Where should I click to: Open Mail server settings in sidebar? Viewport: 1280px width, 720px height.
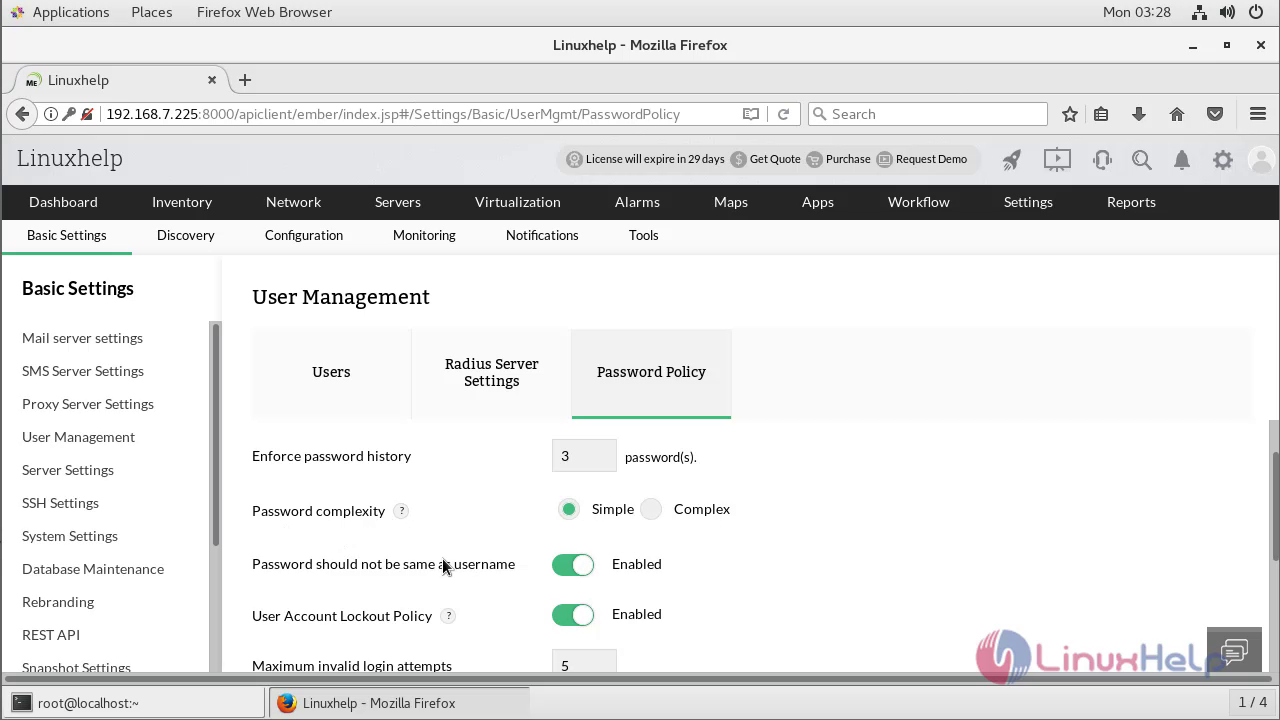click(82, 338)
